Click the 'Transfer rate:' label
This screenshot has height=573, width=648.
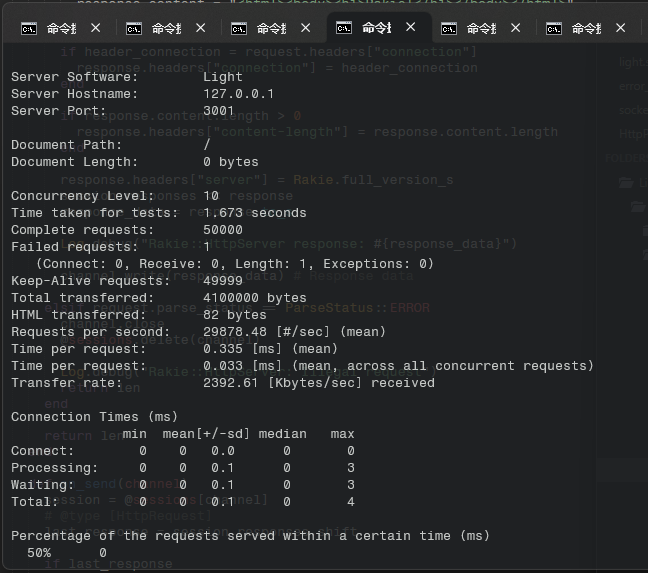[67, 383]
